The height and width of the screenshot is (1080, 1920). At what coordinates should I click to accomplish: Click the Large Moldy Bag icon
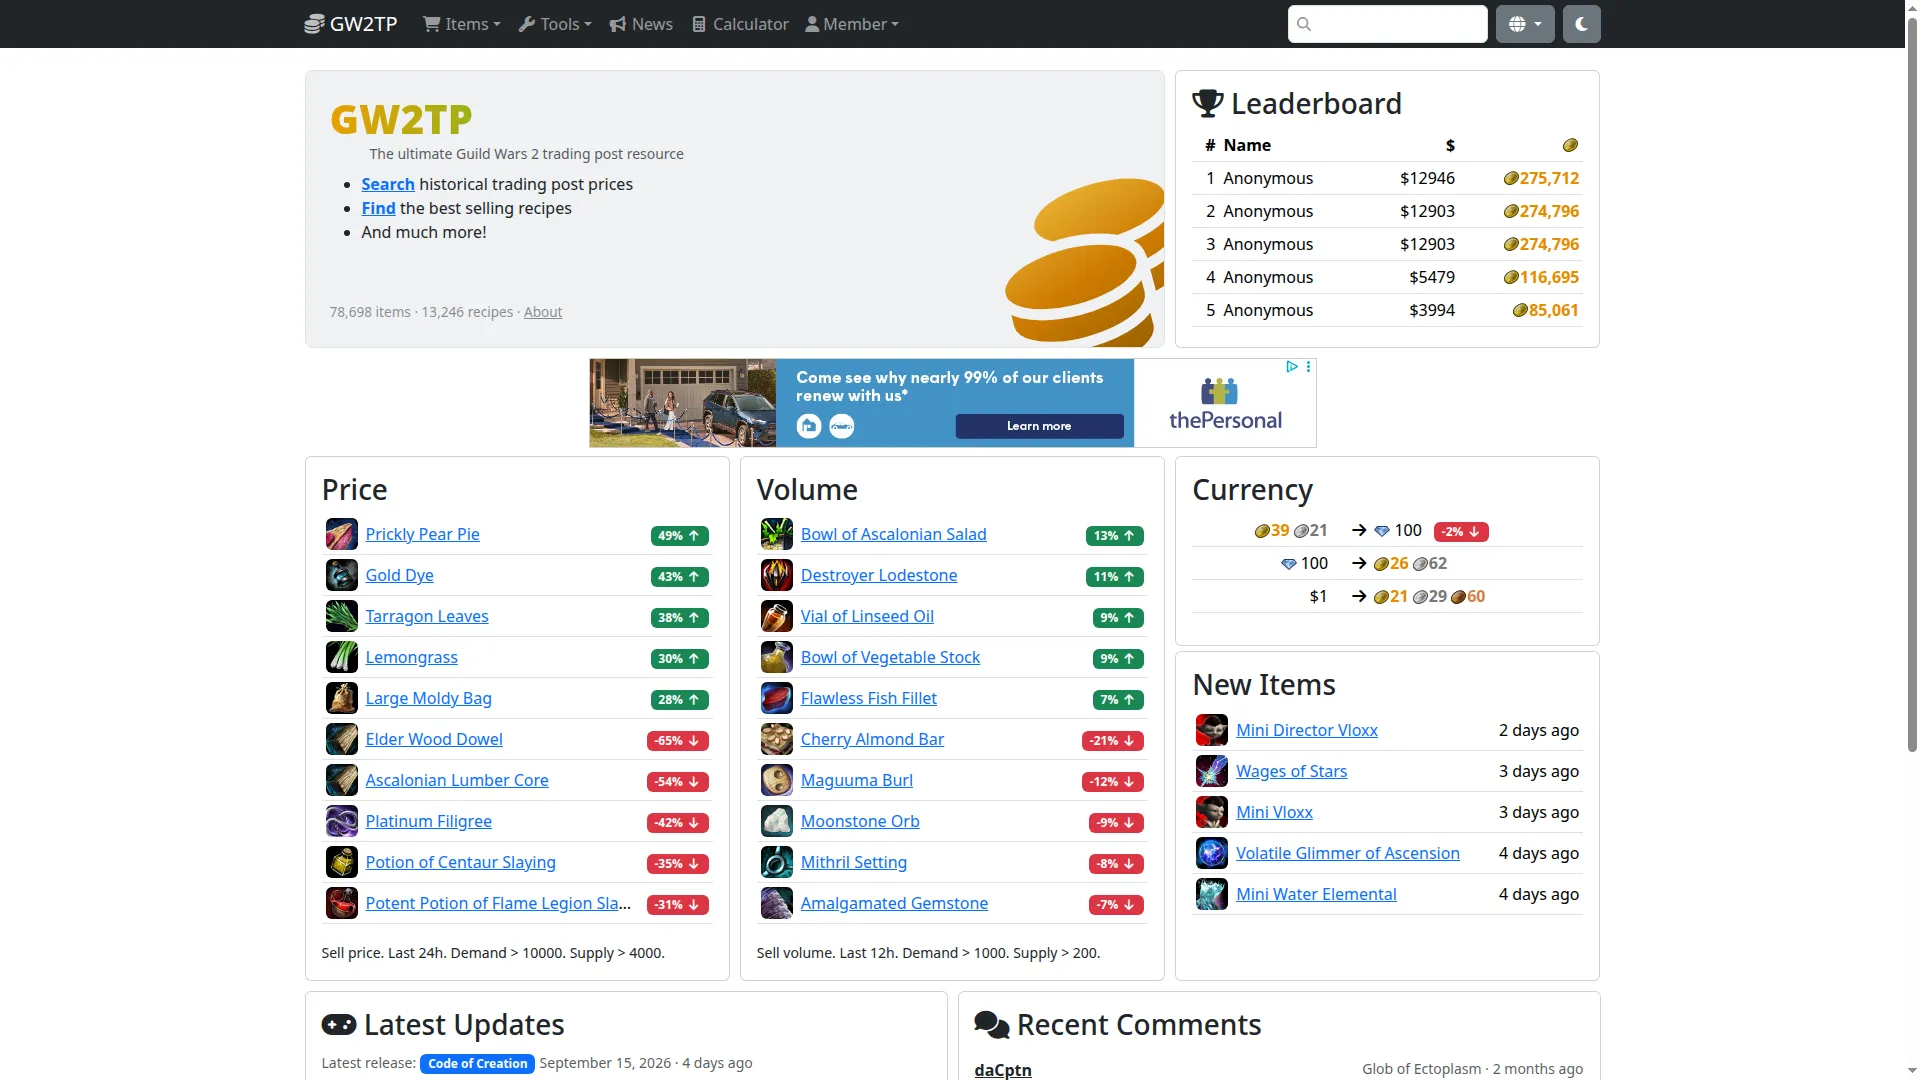click(341, 698)
